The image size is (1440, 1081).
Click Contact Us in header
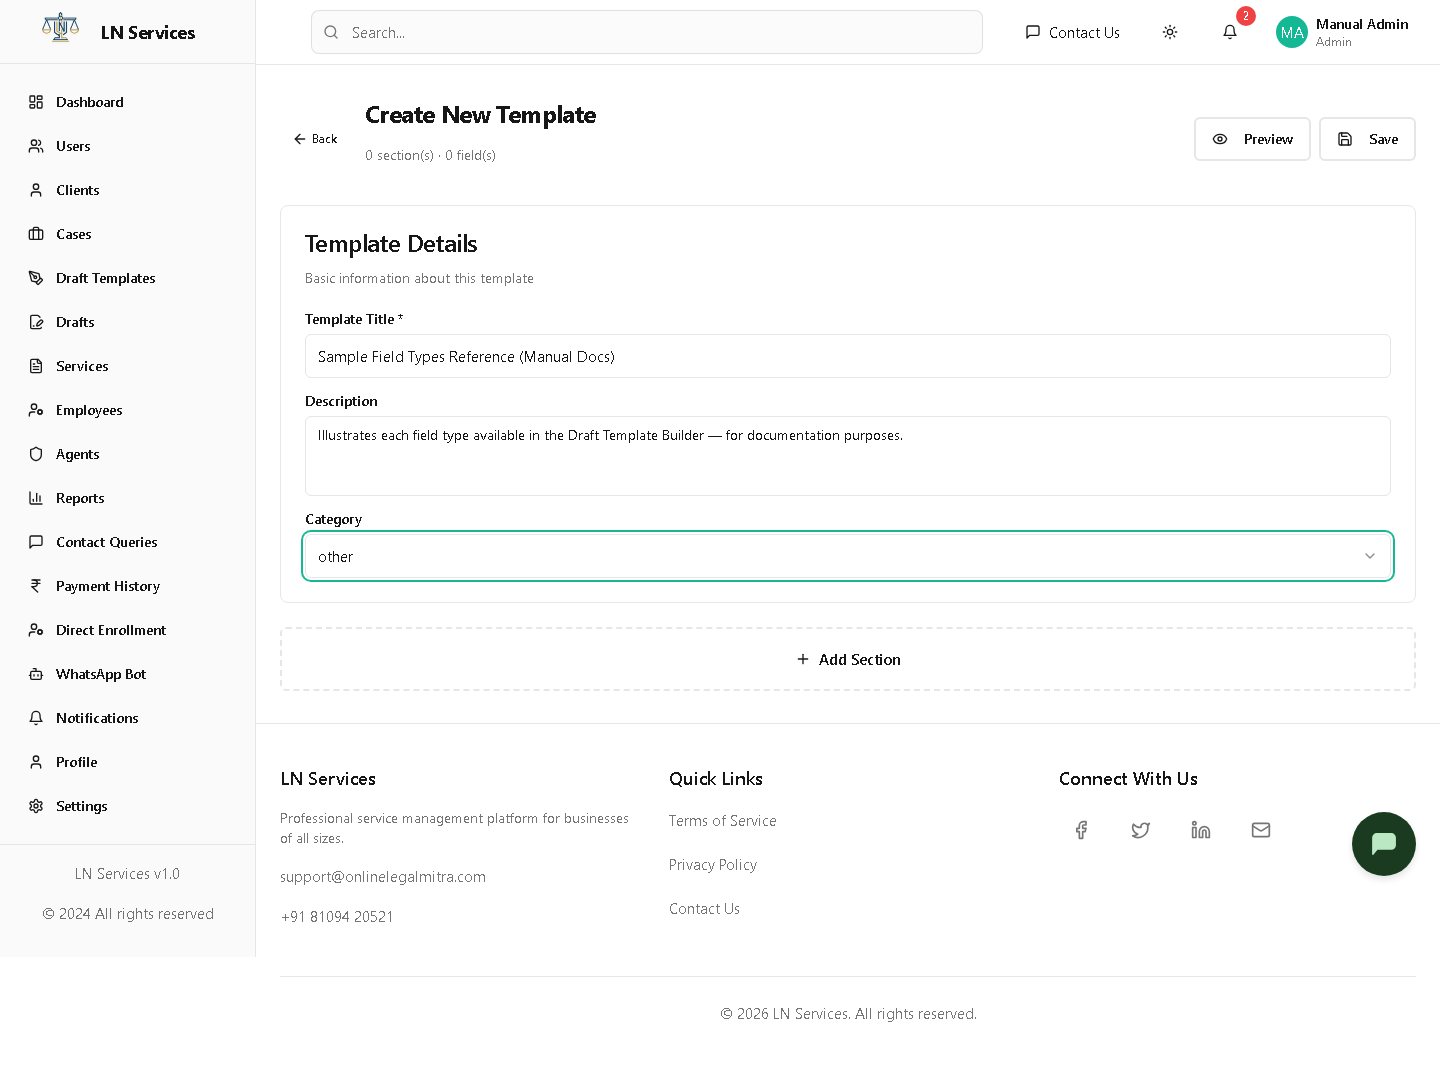[1072, 32]
